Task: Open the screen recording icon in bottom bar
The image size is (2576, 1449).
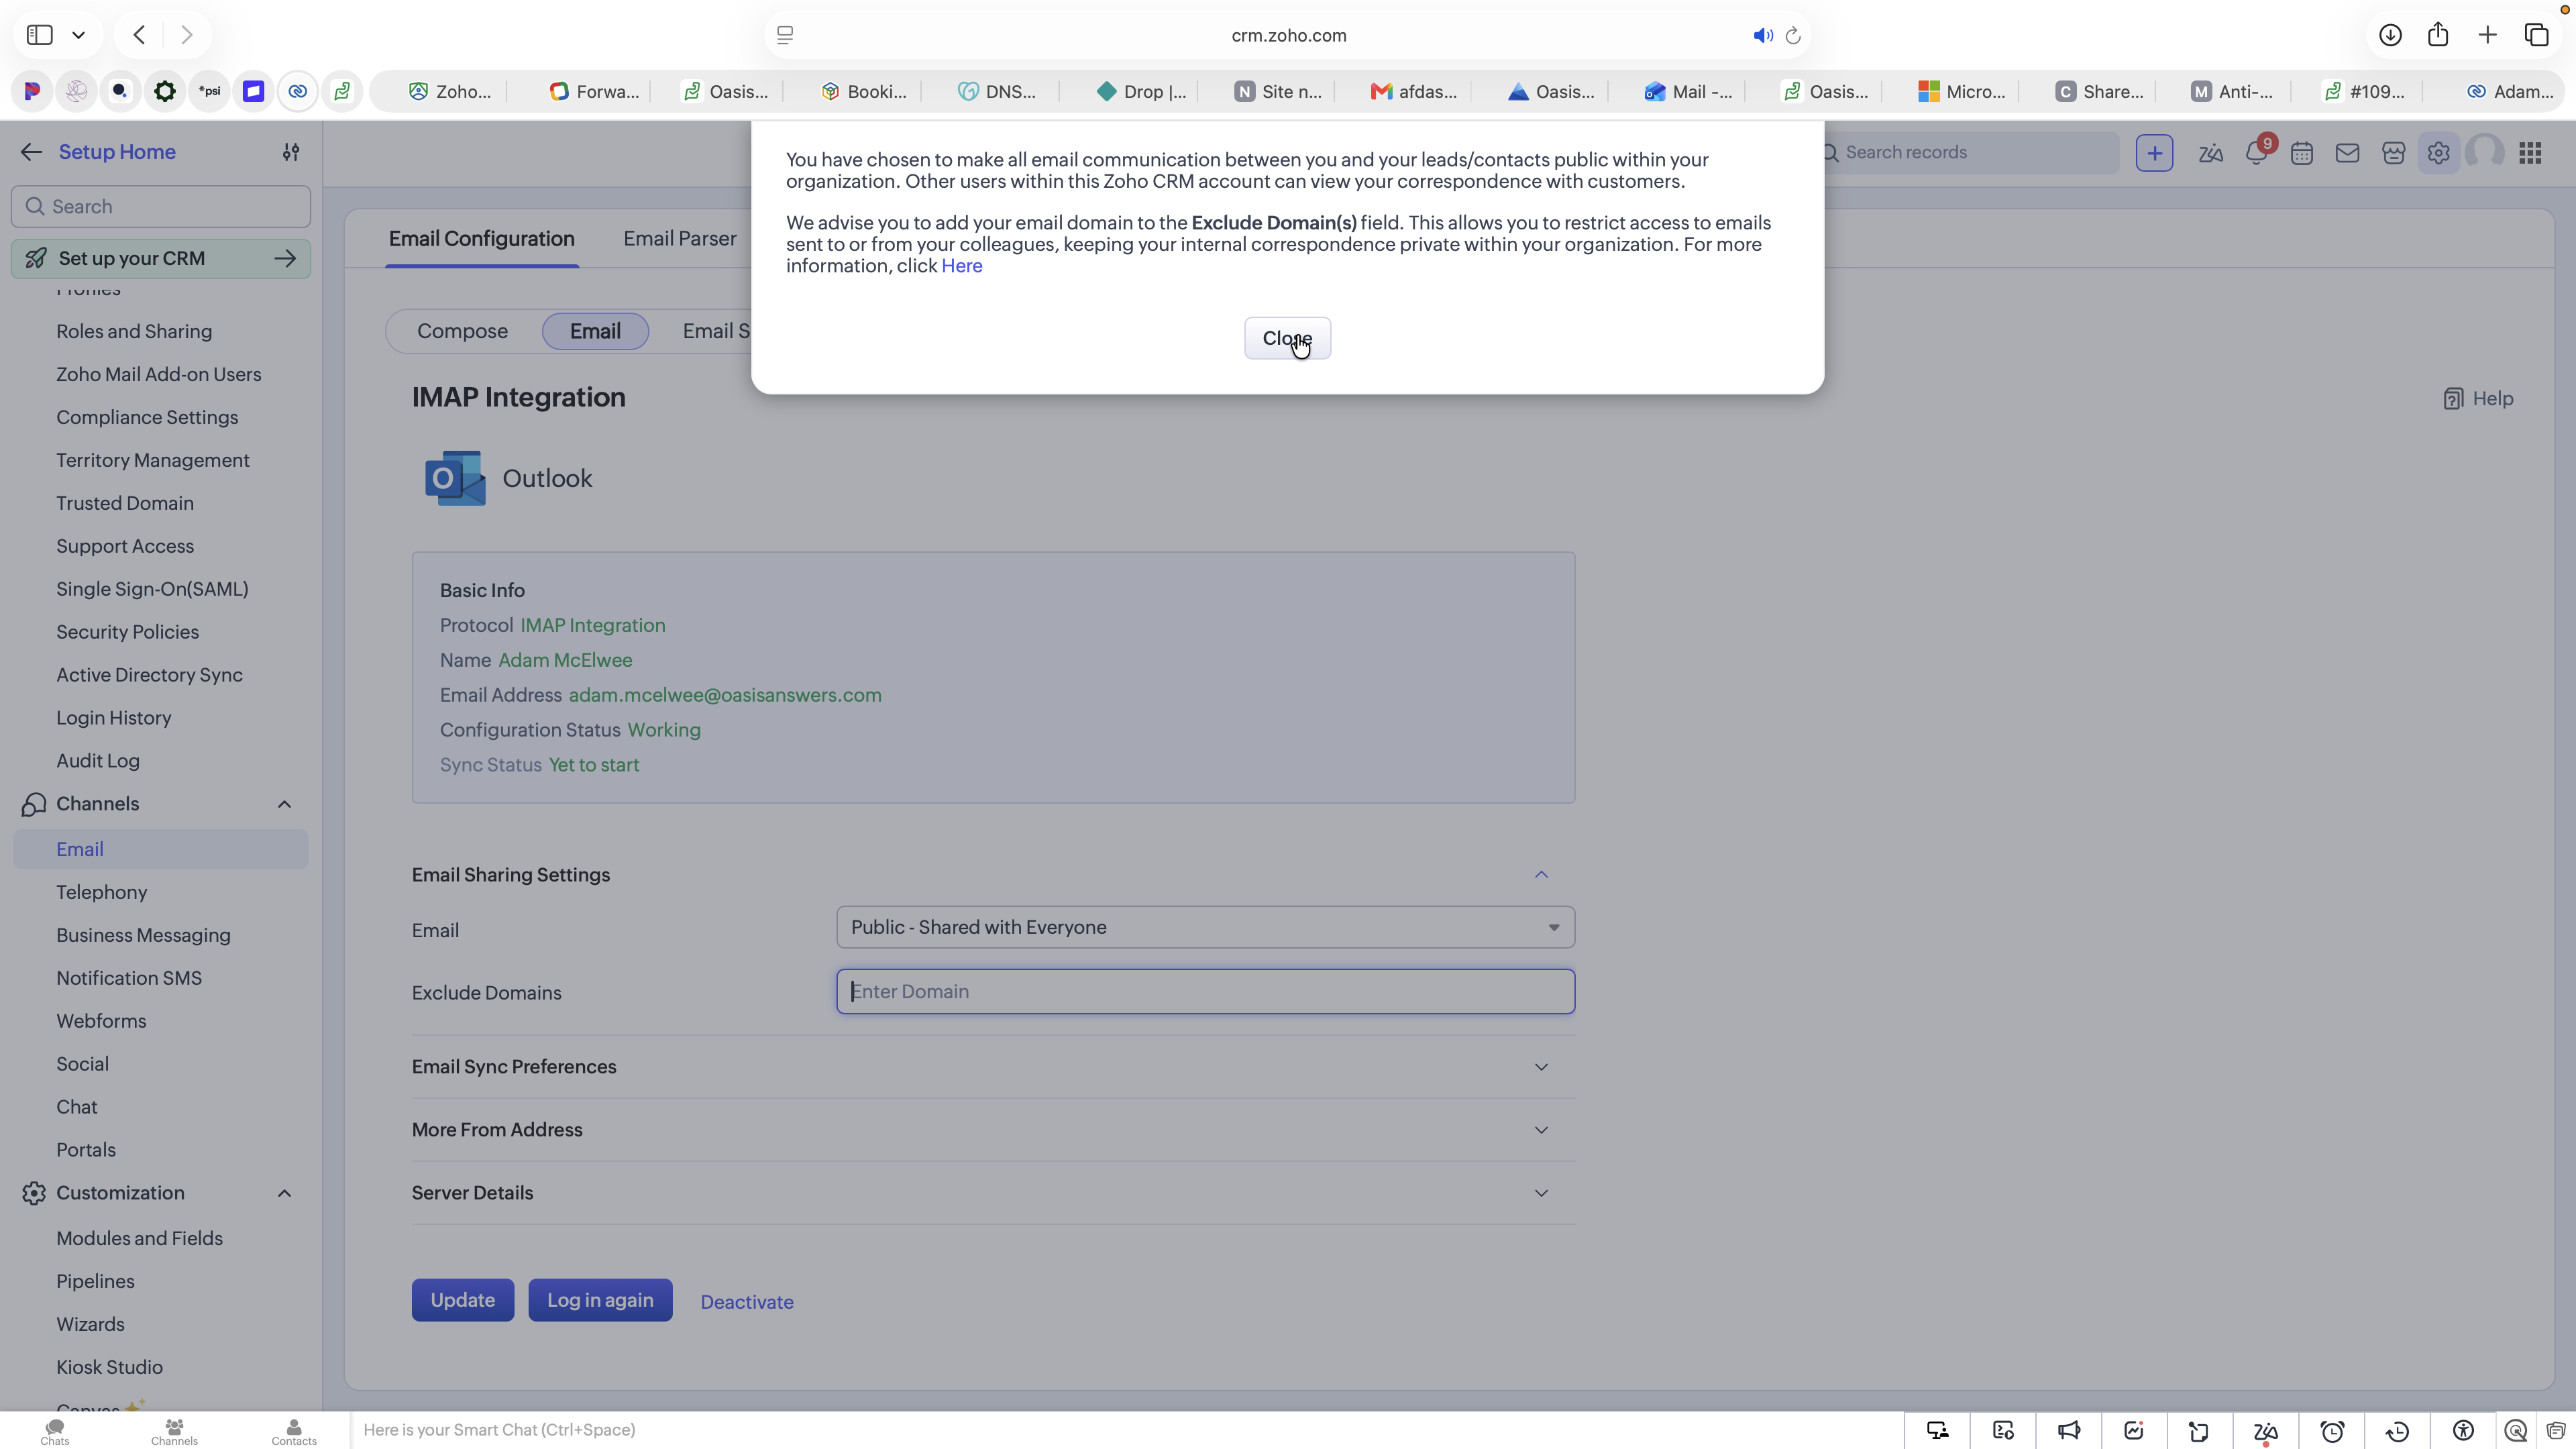Action: tap(2003, 1431)
